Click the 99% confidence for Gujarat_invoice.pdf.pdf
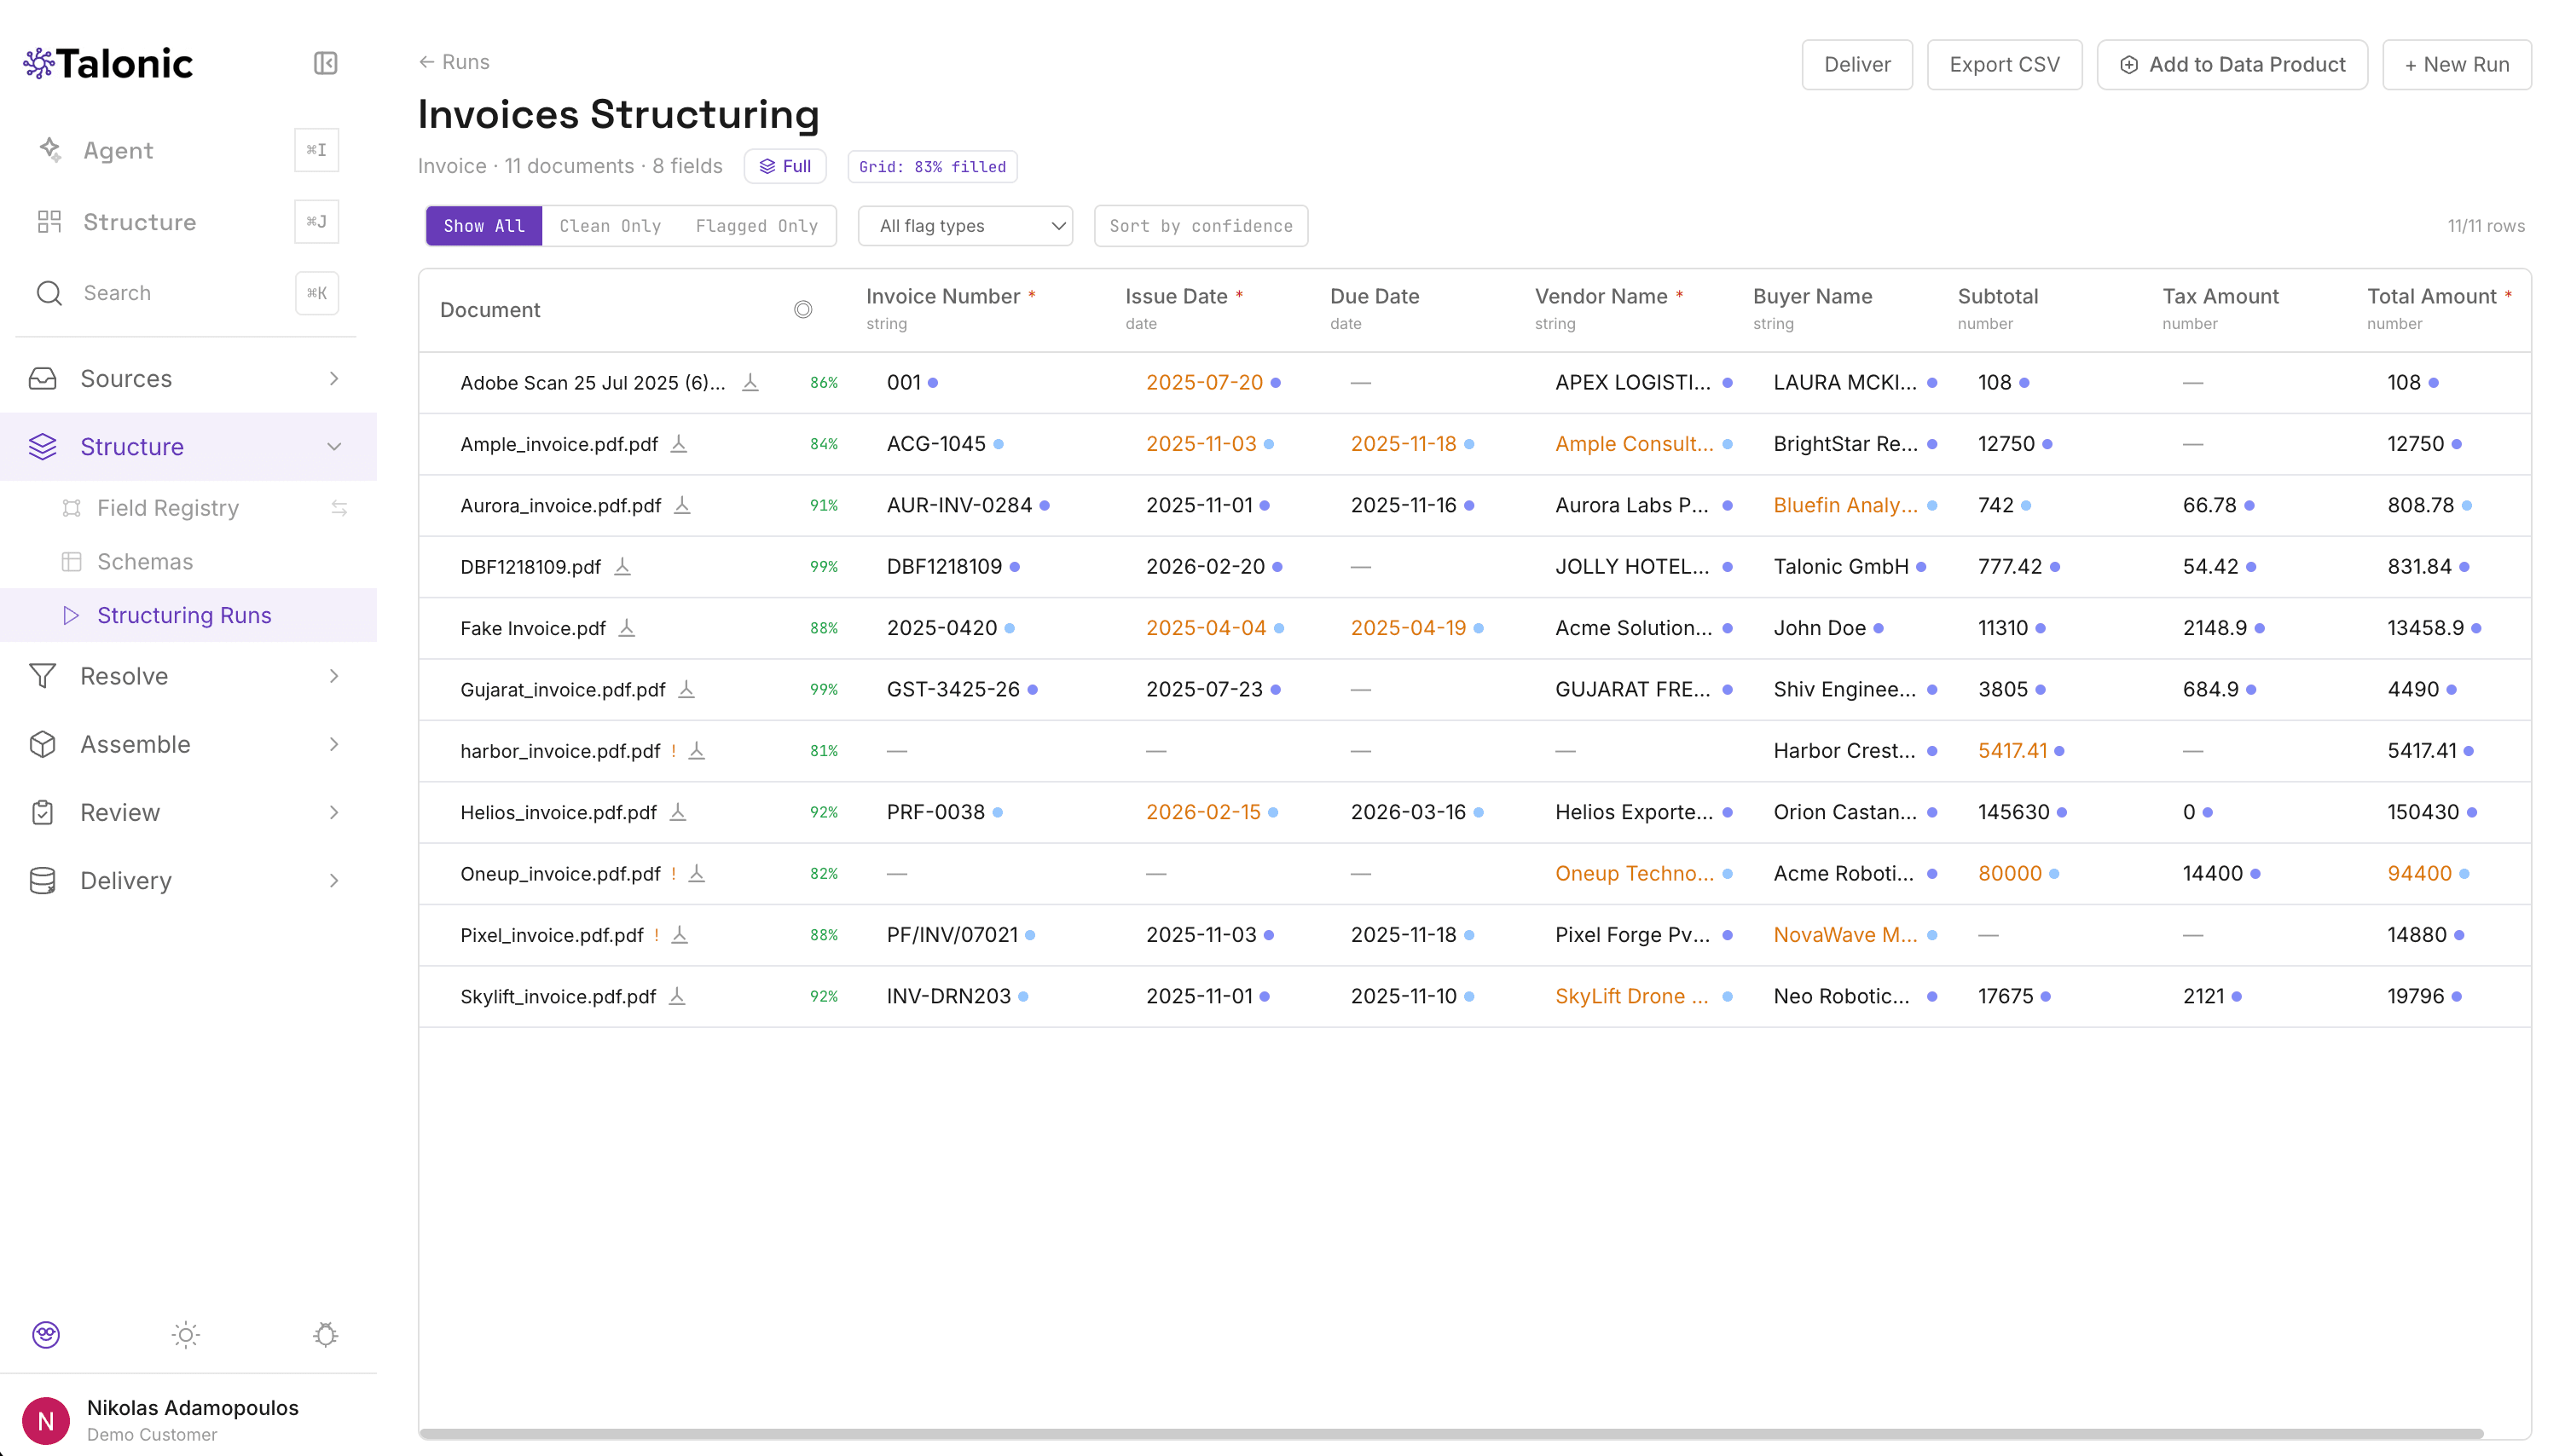Viewport: 2565px width, 1456px height. pos(824,689)
